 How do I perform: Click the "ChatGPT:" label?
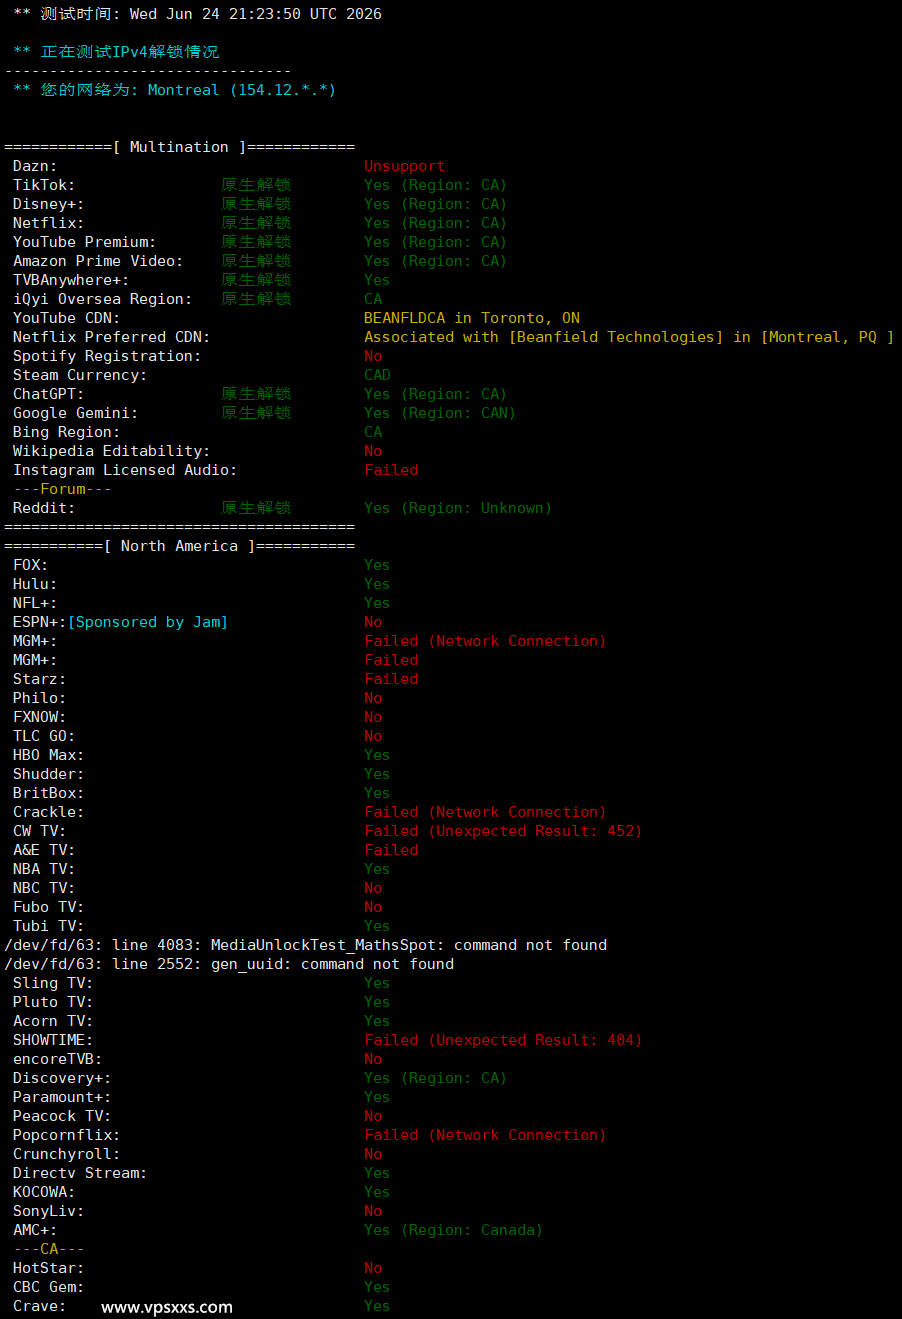[x=49, y=394]
